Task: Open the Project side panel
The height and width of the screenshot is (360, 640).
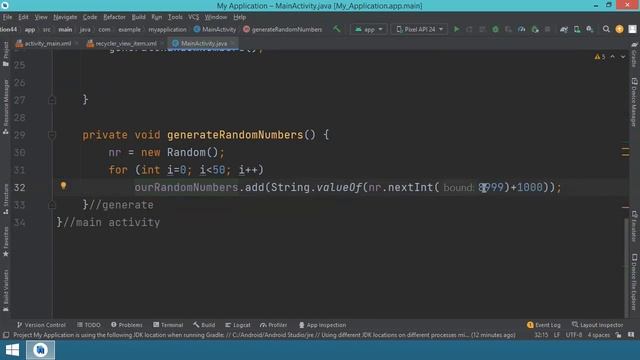Action: point(5,54)
